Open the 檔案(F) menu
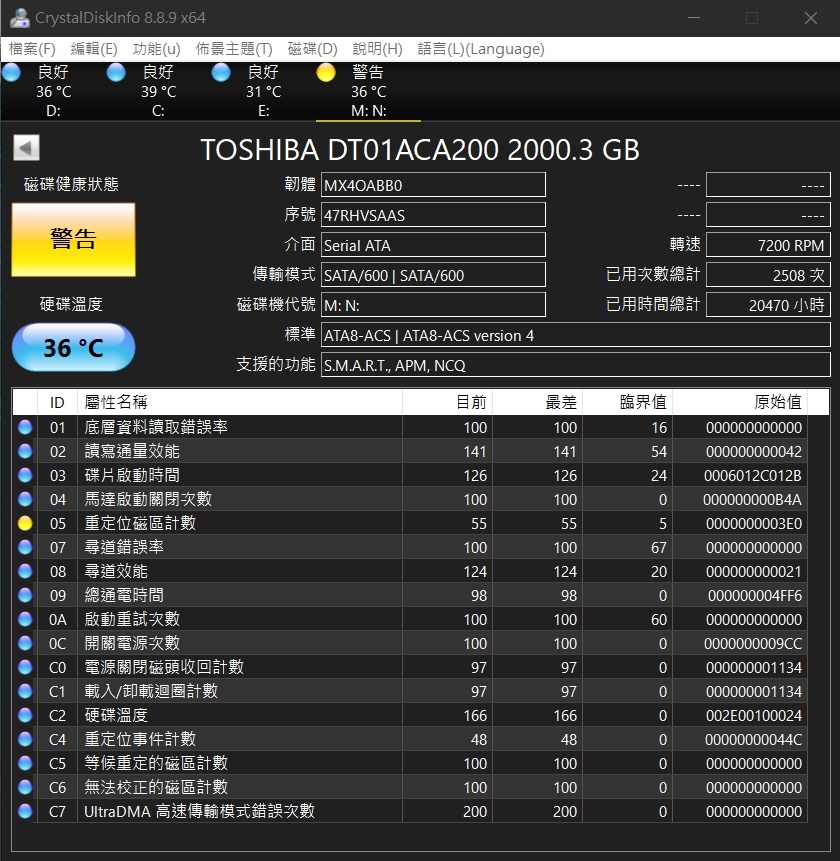 click(32, 49)
